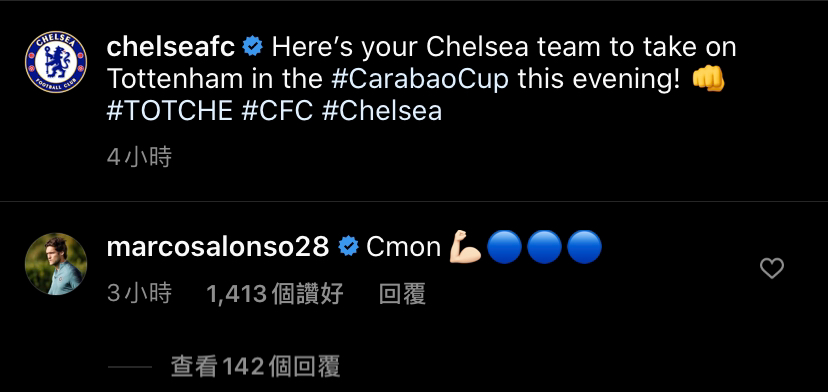Reply to marcosalonso28 via 回覆
The height and width of the screenshot is (392, 828).
tap(402, 294)
